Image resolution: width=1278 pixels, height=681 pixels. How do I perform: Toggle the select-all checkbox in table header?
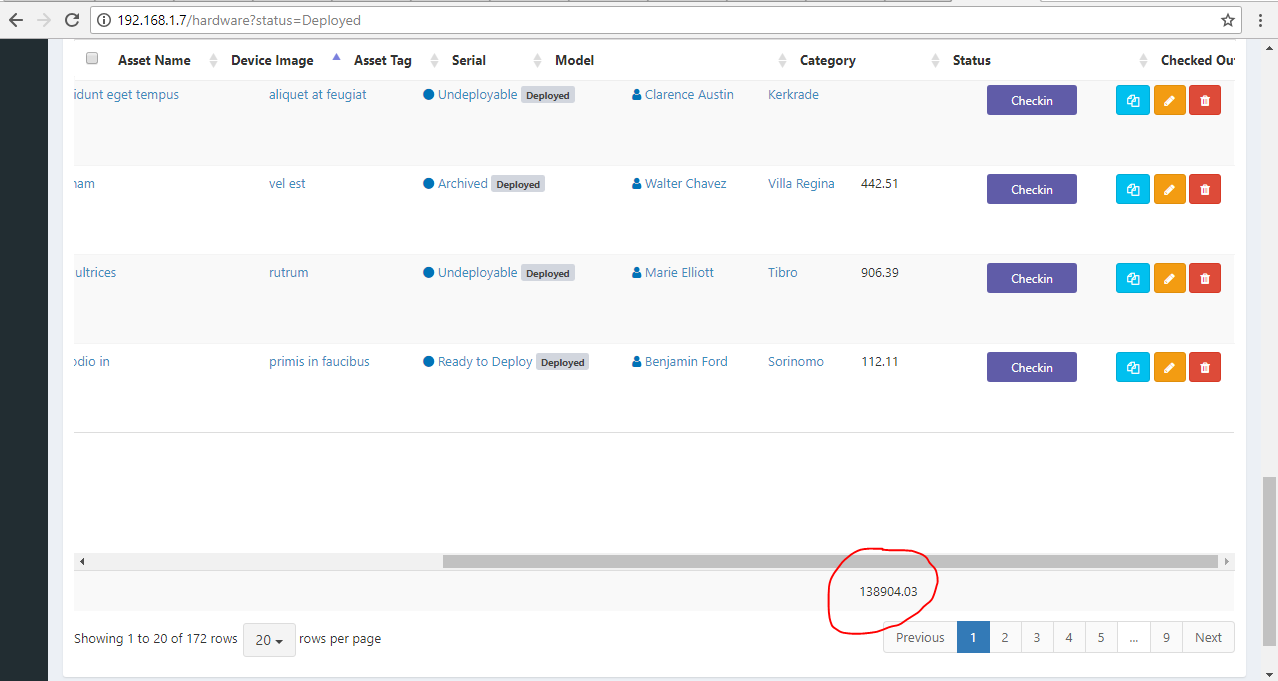pos(92,59)
